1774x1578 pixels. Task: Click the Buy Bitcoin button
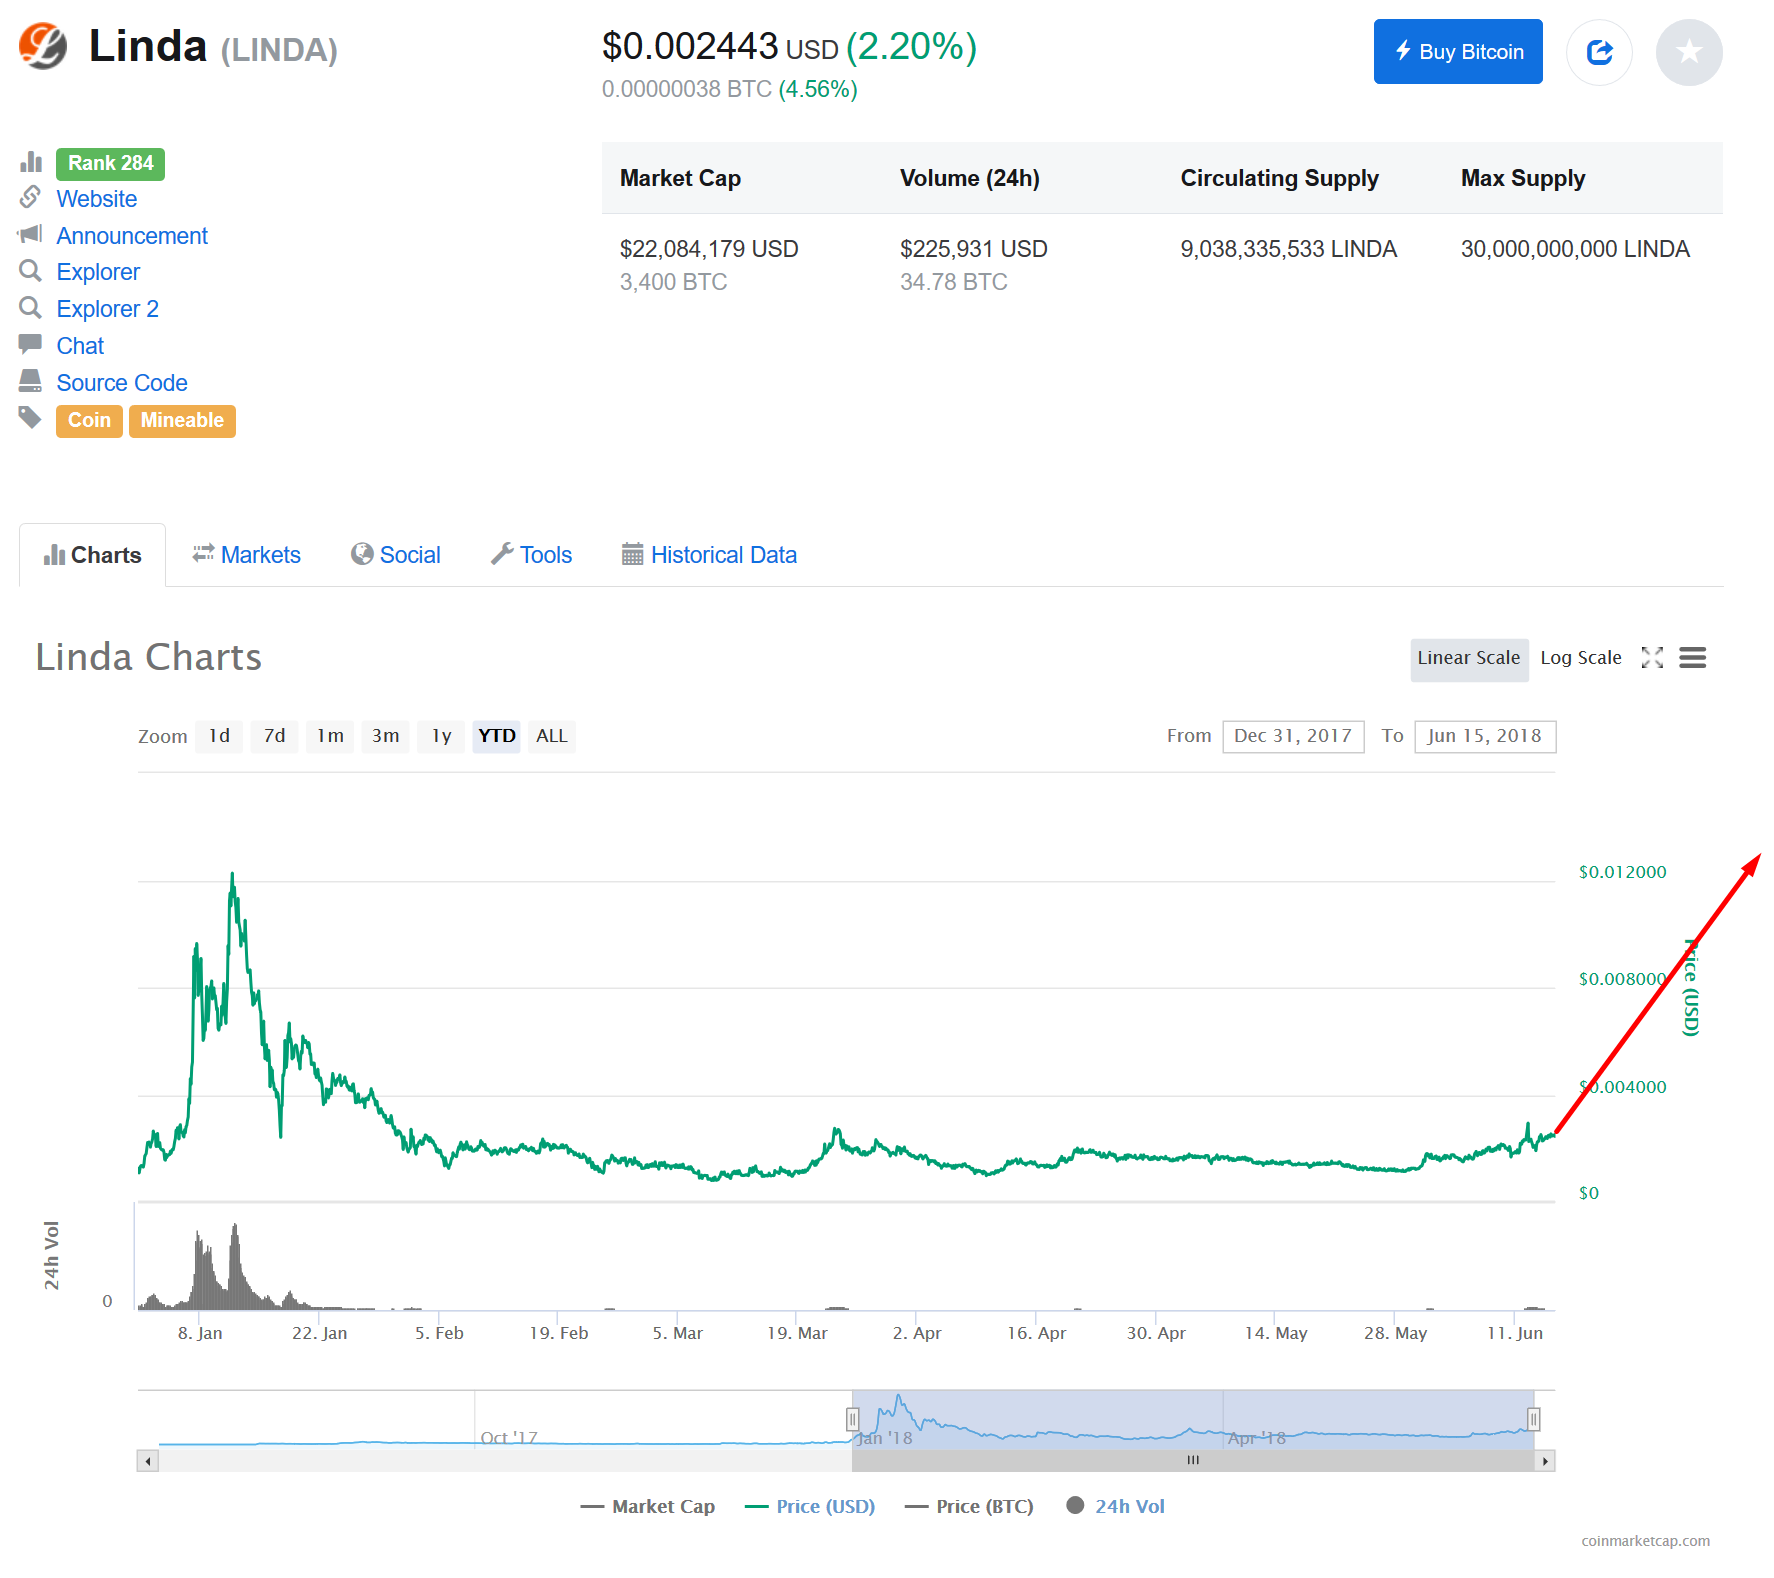[x=1458, y=52]
